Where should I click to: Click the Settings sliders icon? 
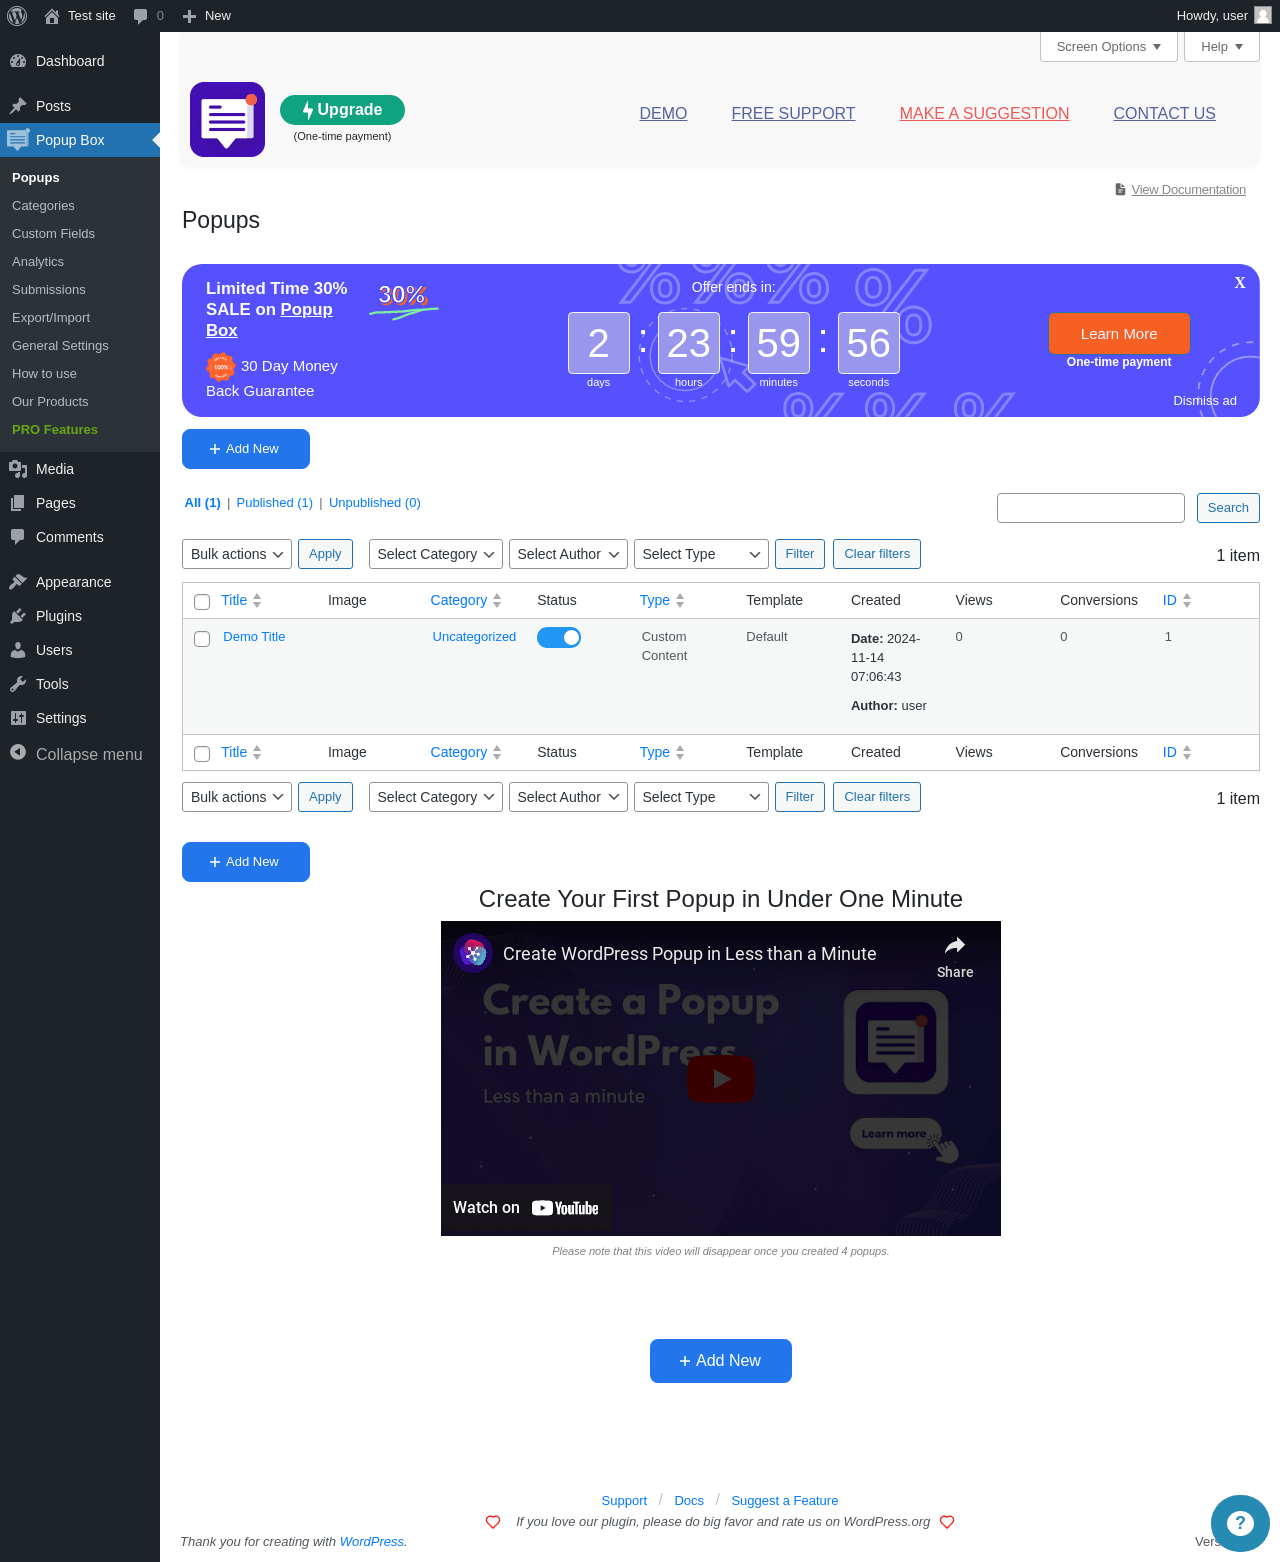click(18, 718)
